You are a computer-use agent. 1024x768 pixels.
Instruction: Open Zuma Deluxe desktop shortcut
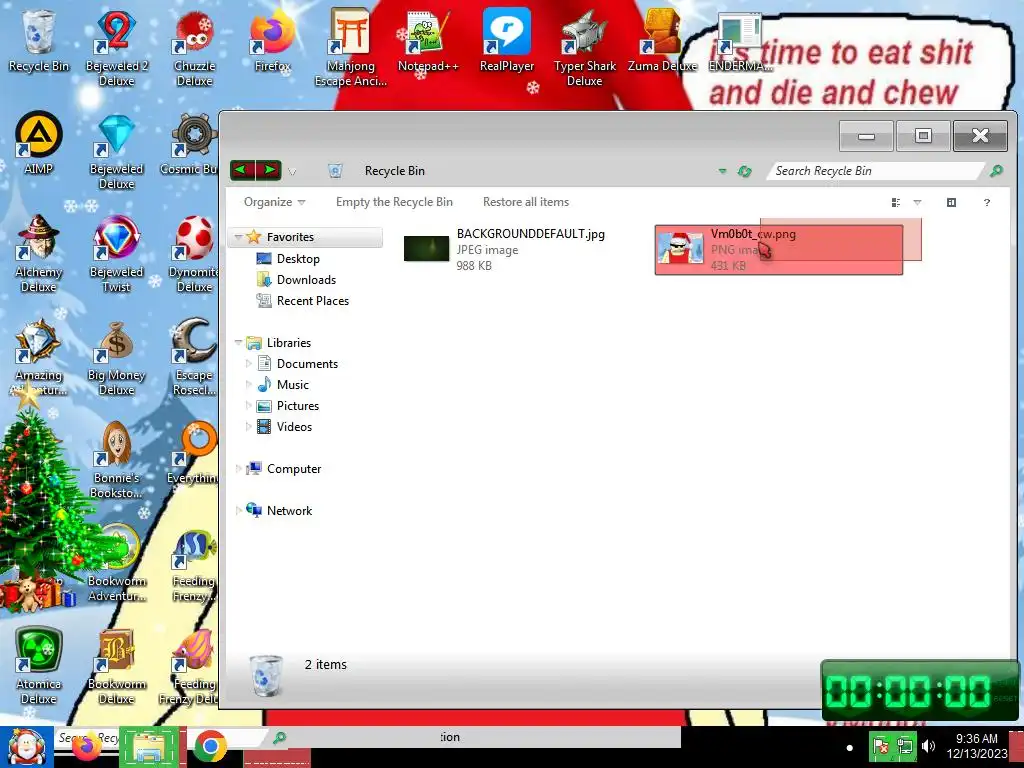coord(662,40)
